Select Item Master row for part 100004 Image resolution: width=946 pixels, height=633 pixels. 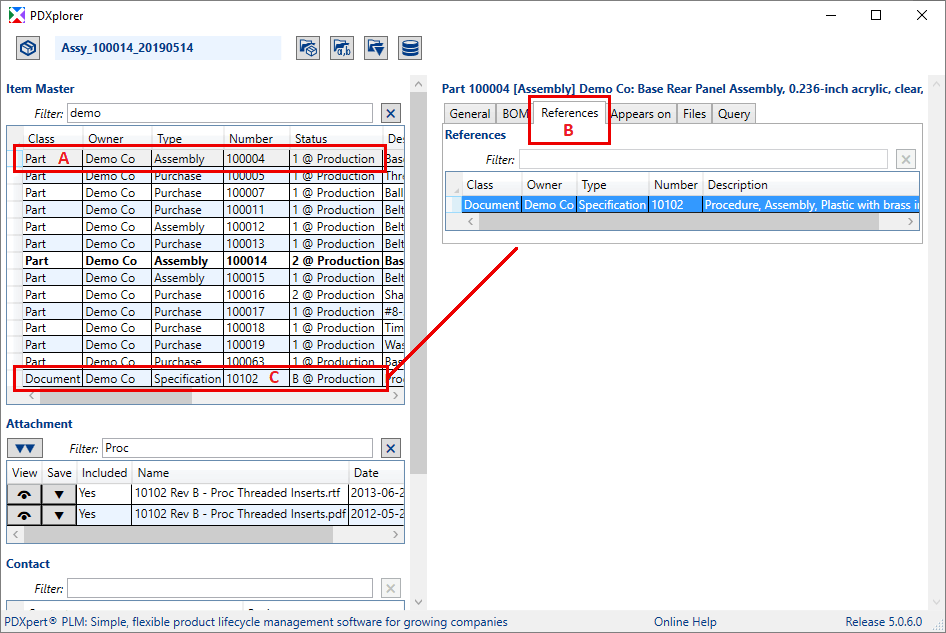coord(208,159)
